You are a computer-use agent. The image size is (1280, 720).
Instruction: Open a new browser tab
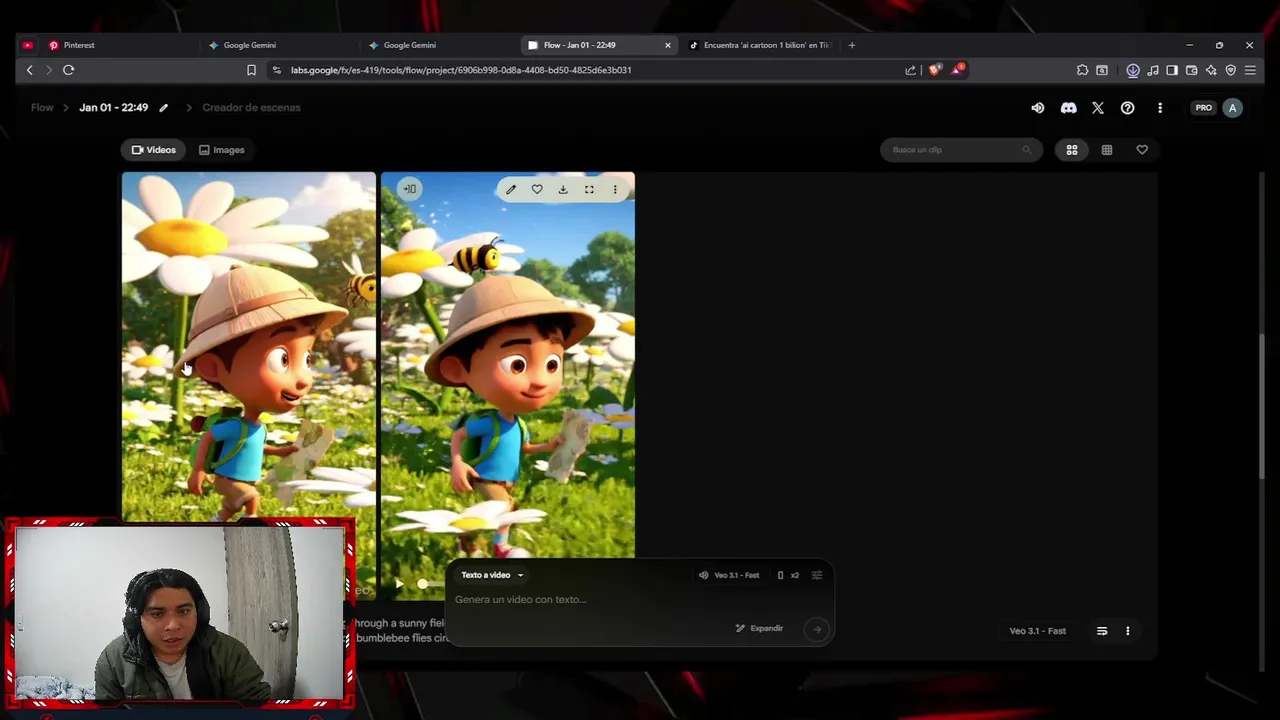[x=852, y=45]
